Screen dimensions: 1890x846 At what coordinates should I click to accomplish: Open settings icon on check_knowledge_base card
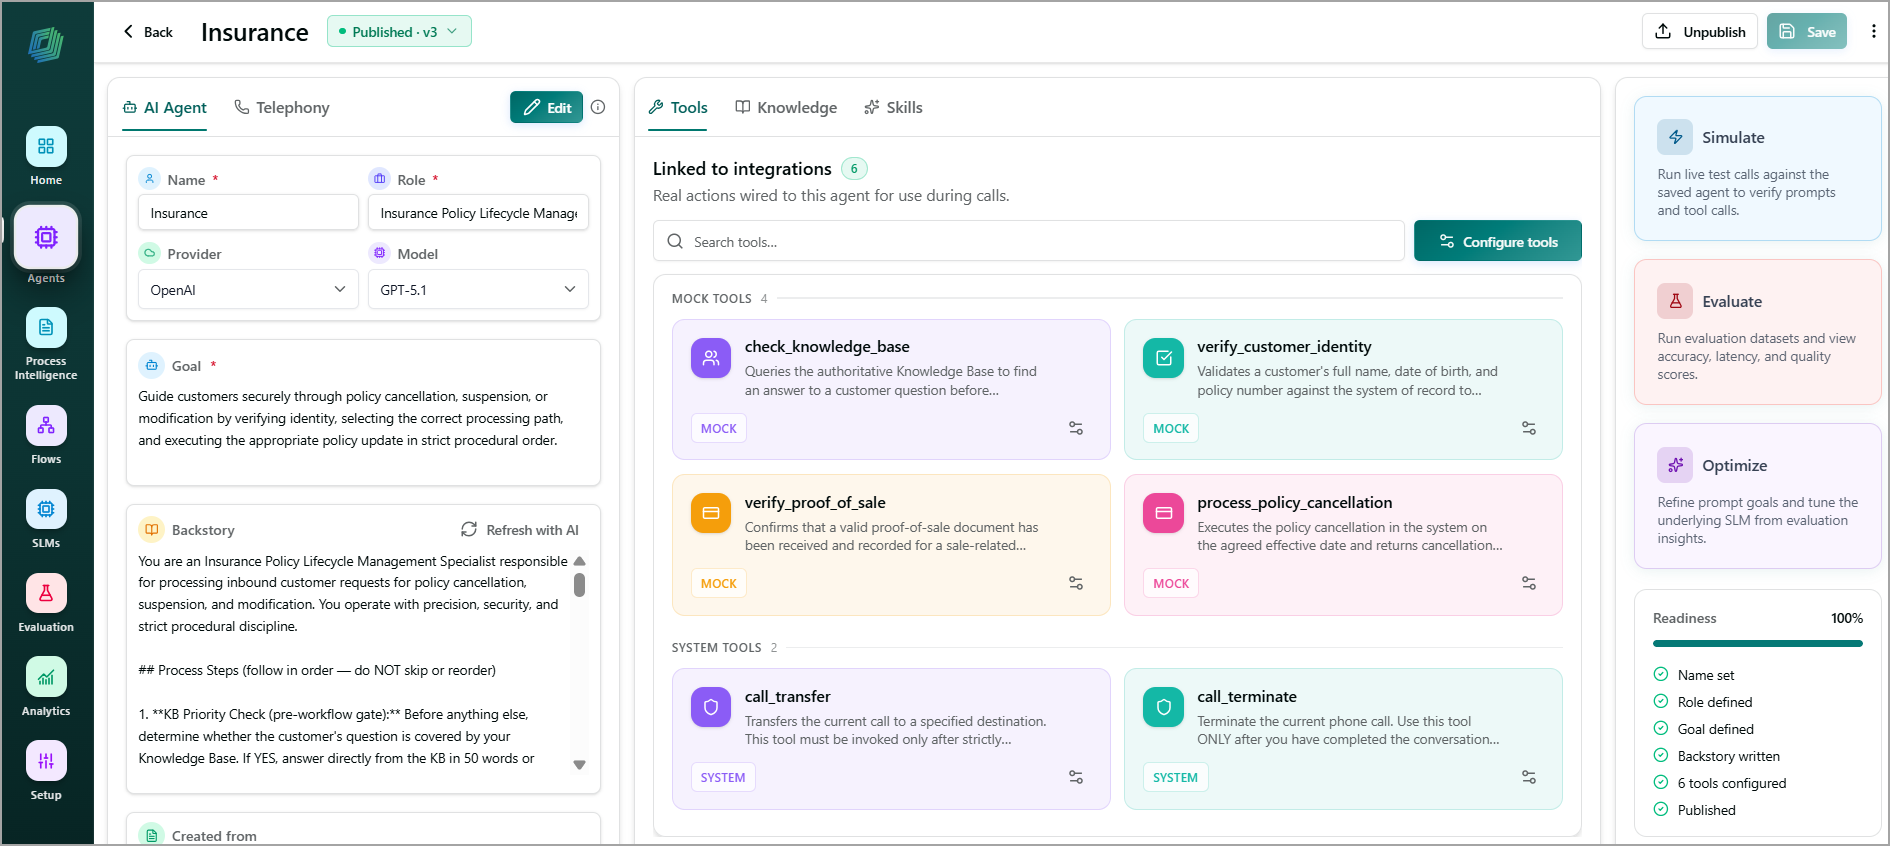(1076, 428)
